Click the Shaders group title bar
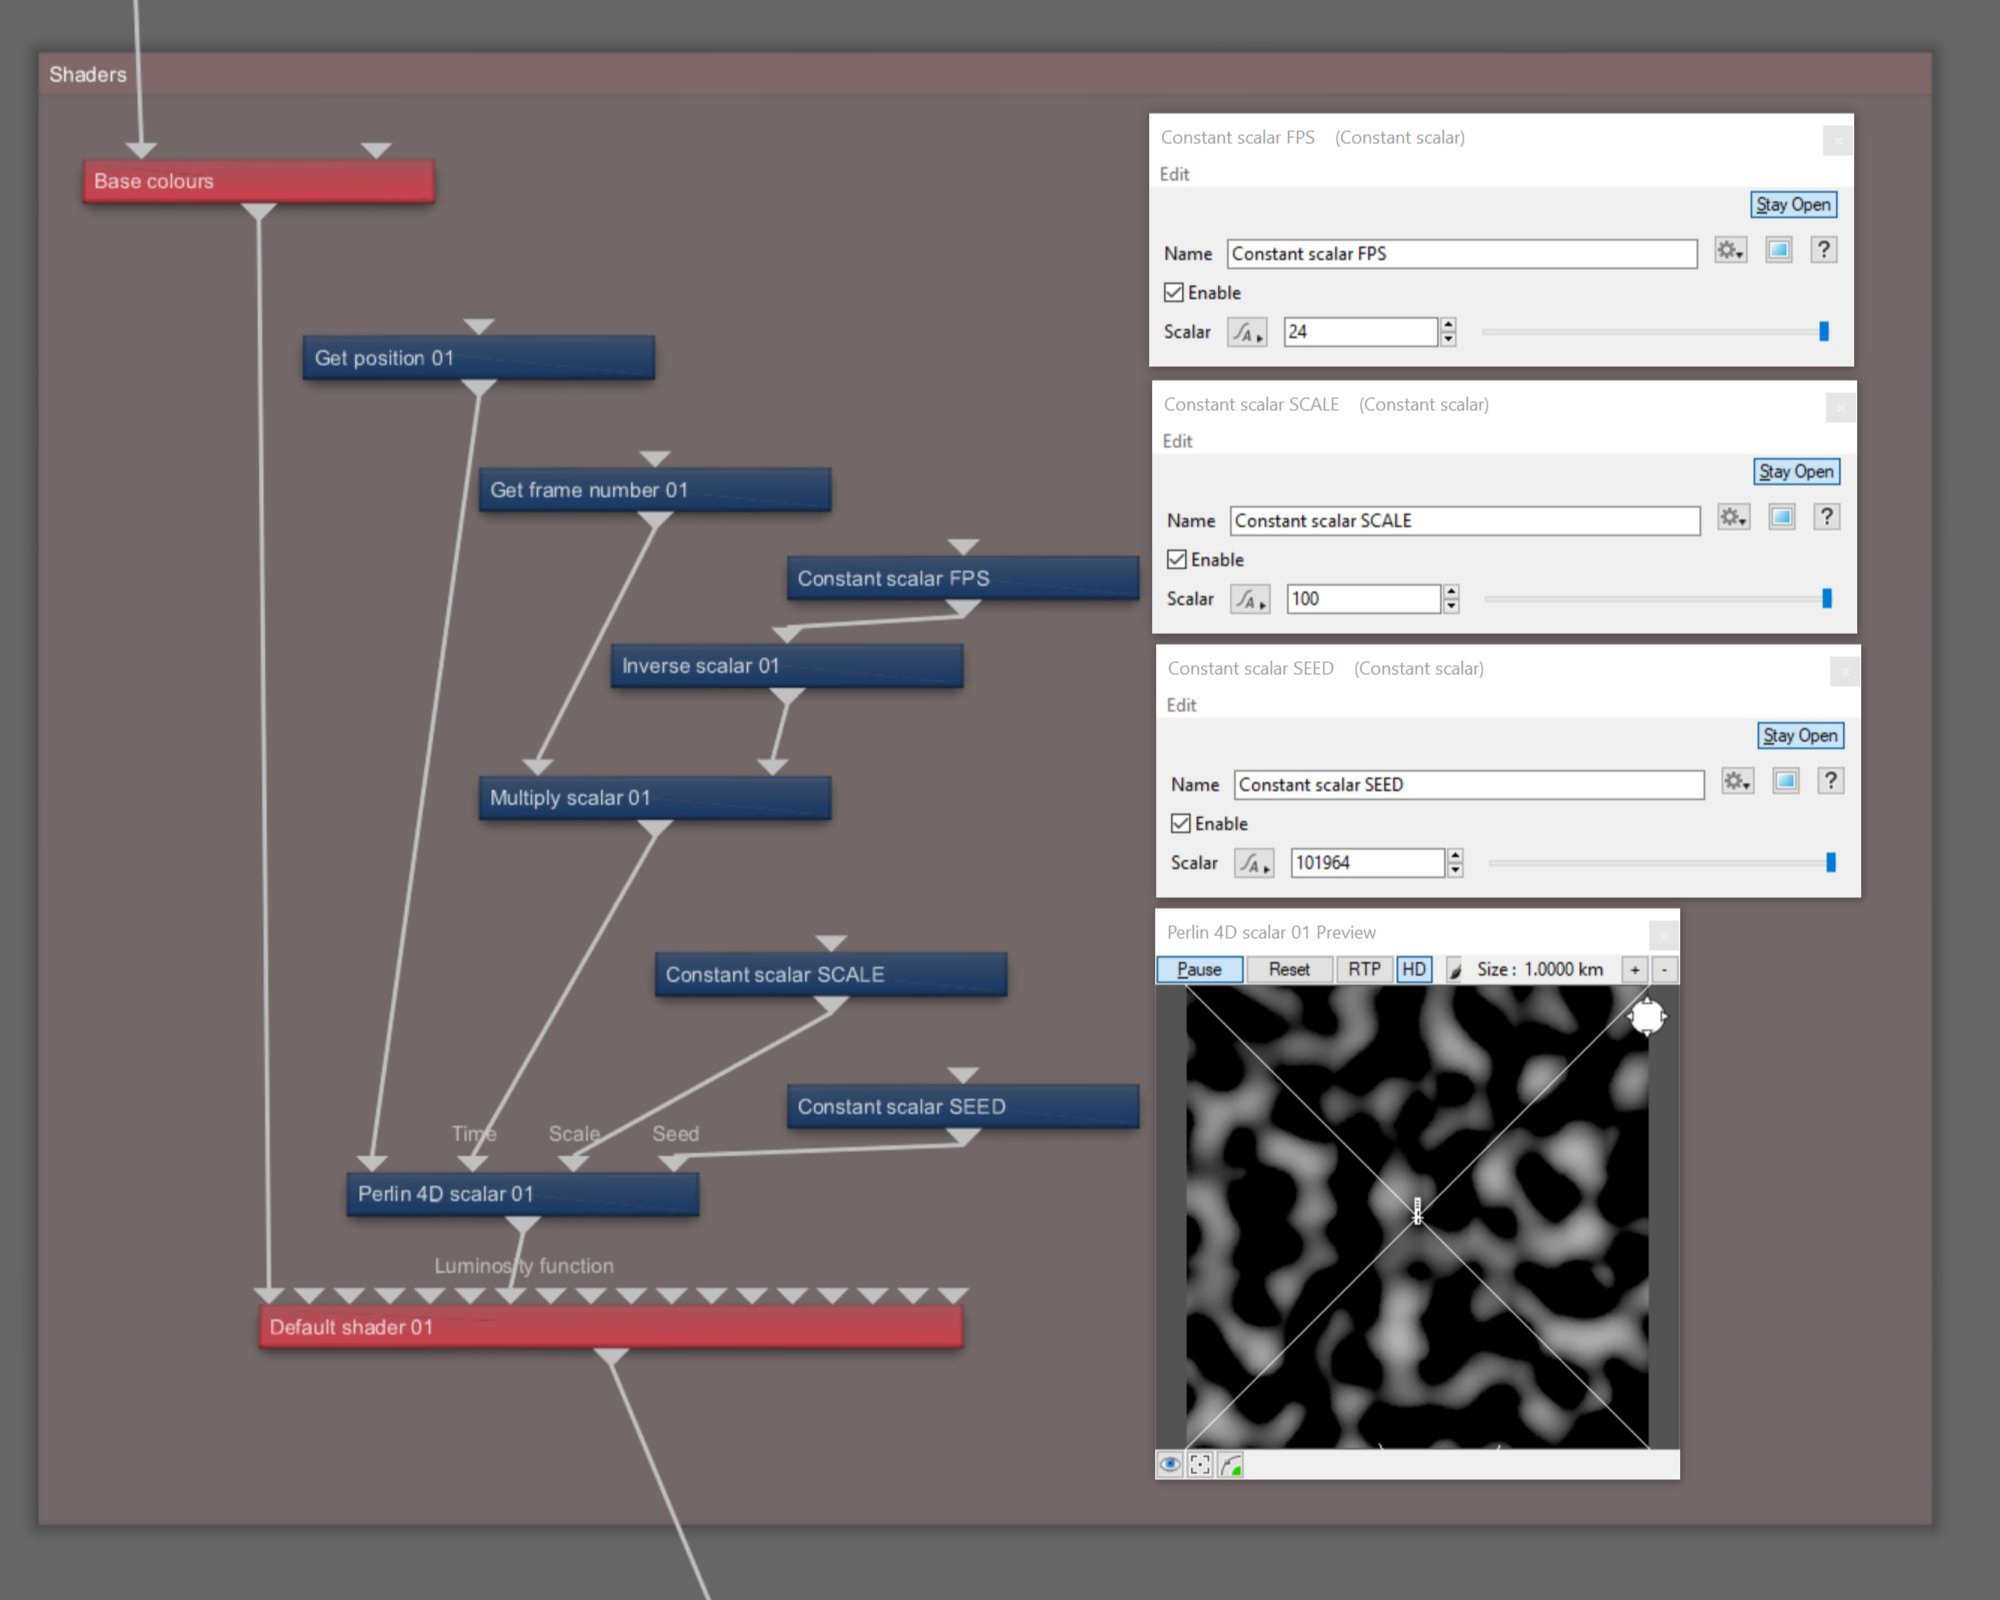This screenshot has height=1600, width=2000. pos(985,74)
